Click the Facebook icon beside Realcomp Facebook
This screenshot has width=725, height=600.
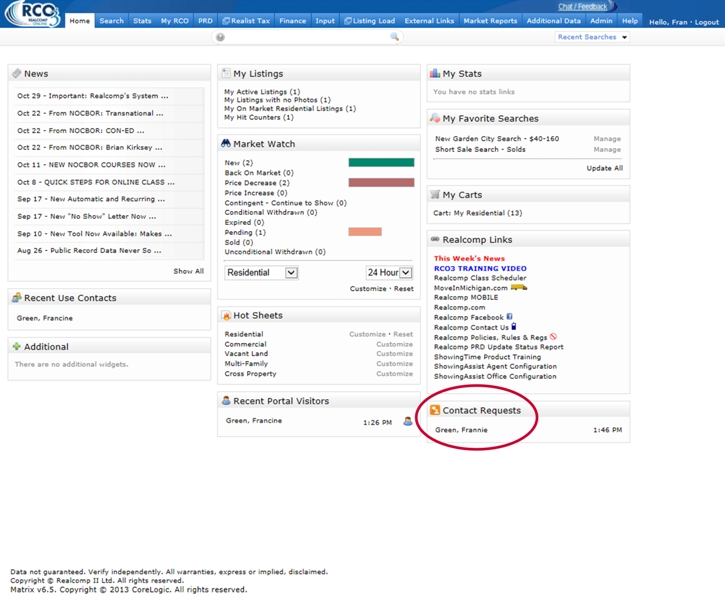point(510,317)
